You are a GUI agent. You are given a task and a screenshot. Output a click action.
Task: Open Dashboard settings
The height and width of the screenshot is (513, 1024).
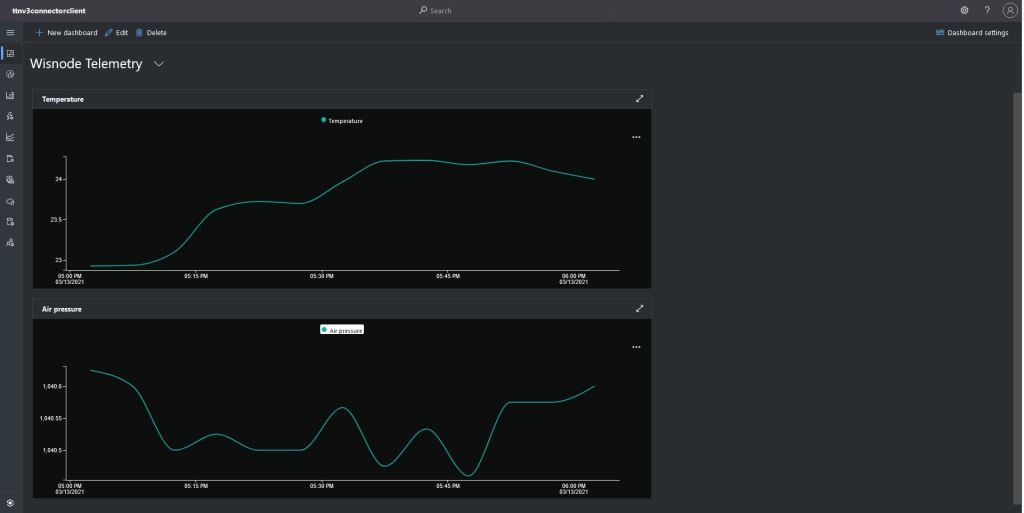[972, 33]
